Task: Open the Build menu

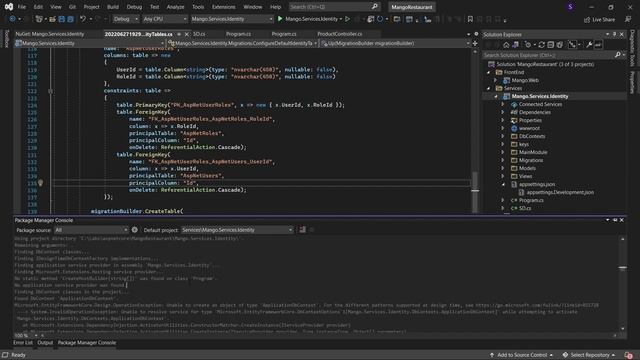Action: pyautogui.click(x=113, y=7)
